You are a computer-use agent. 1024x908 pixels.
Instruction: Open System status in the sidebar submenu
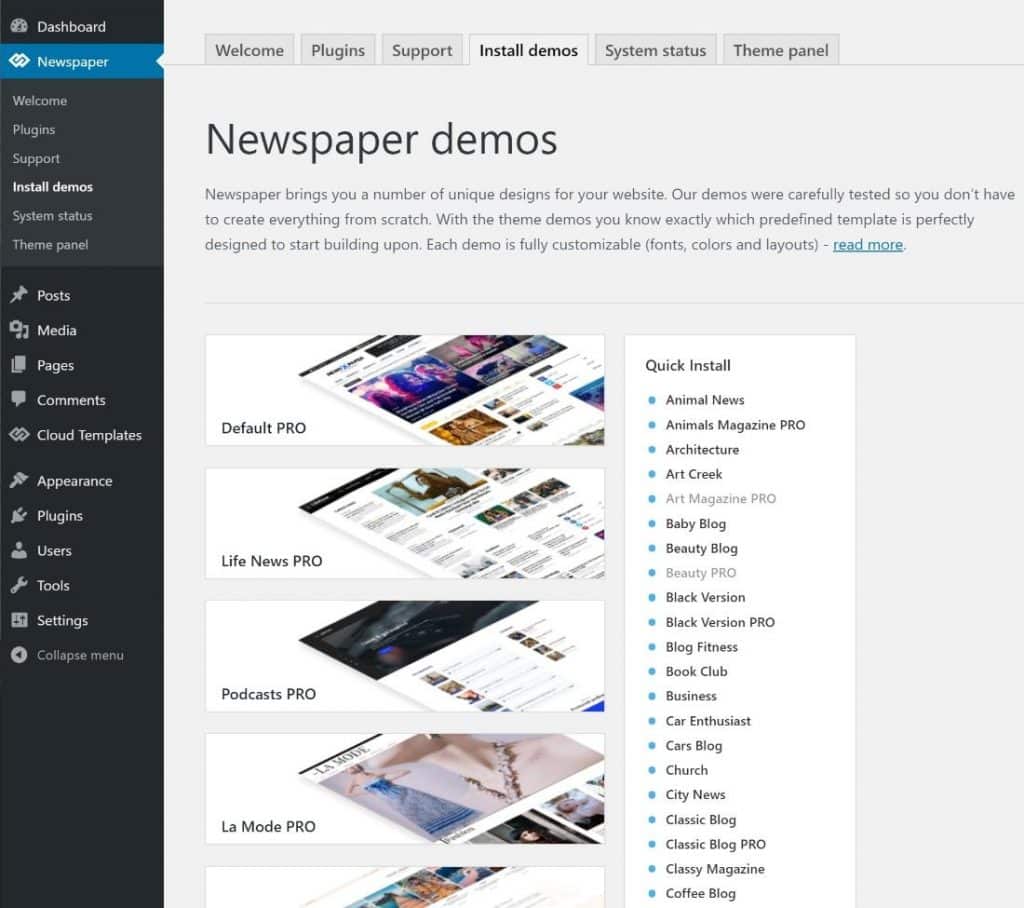(x=52, y=216)
